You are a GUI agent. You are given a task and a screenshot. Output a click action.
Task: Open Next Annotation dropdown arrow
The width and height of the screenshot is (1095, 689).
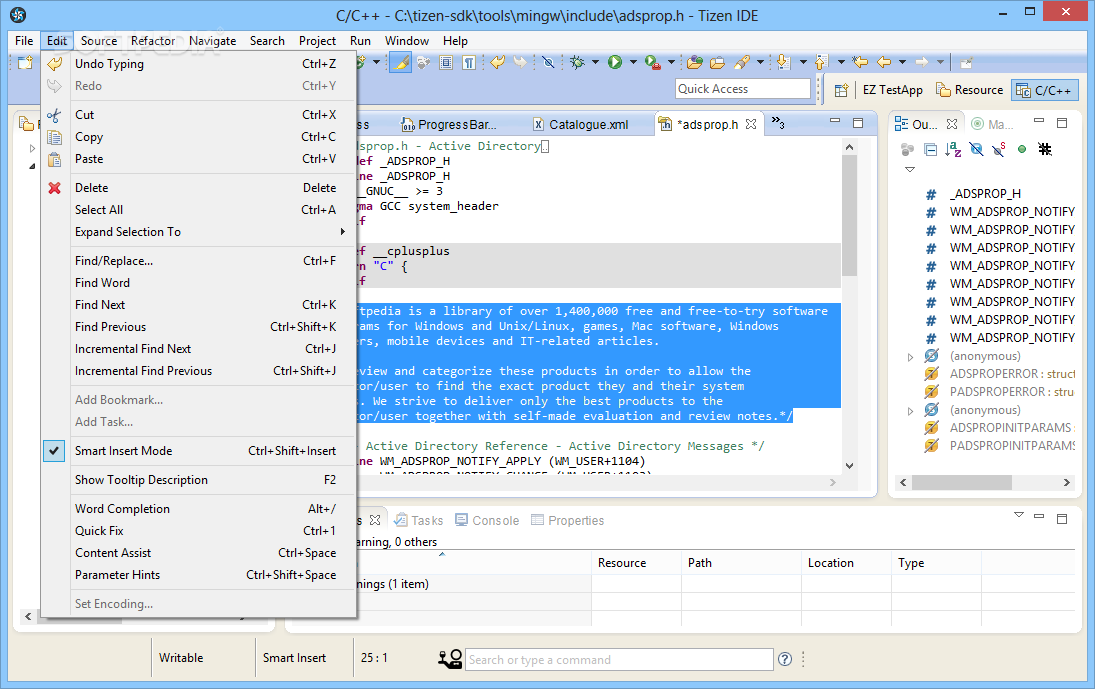click(x=803, y=62)
